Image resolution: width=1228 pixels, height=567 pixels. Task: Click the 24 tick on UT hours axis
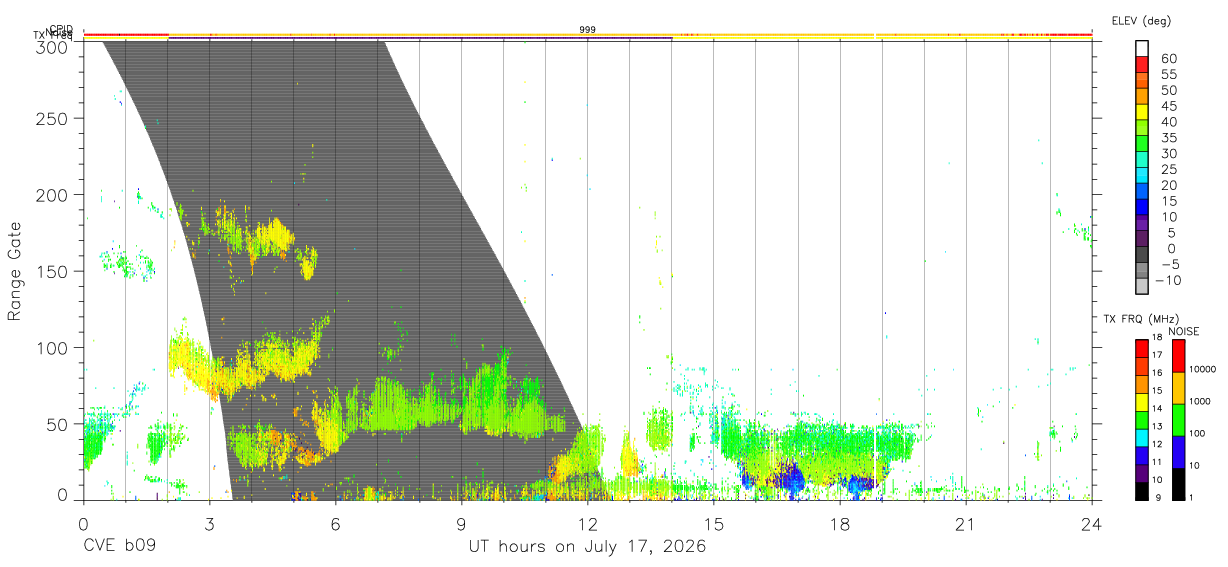pos(1092,523)
